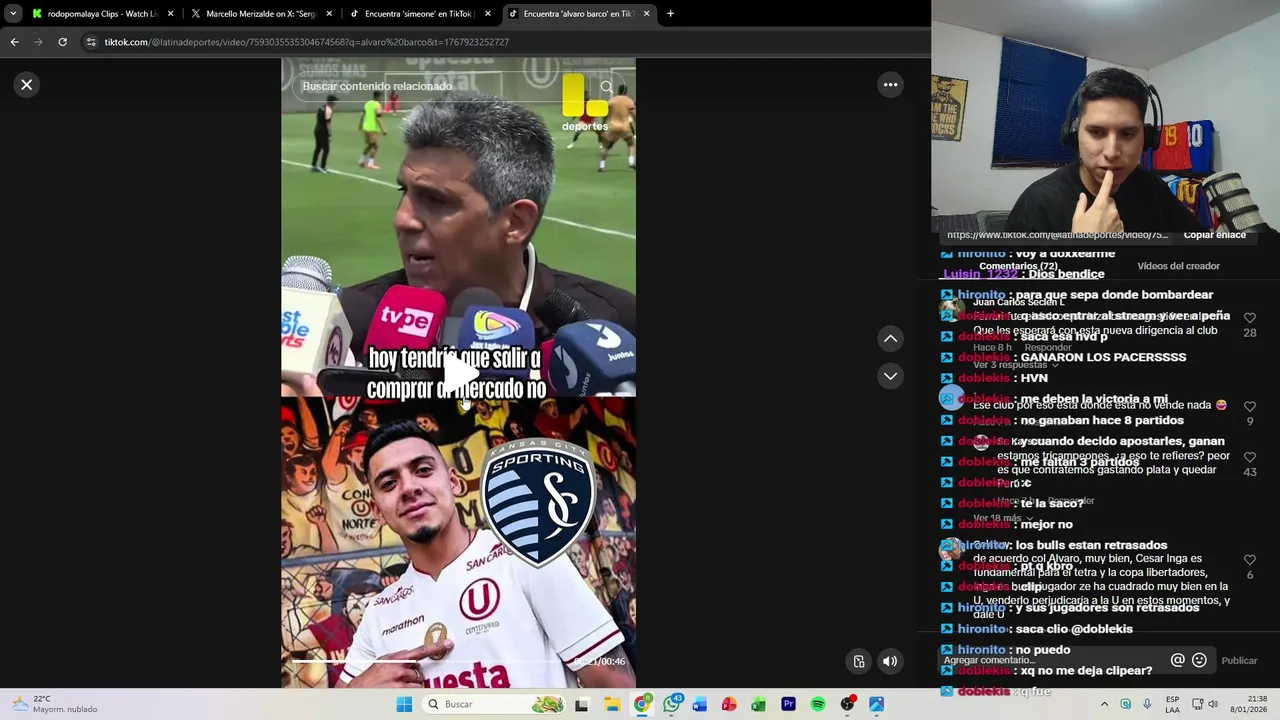Switch to 'Marcello Merizalde on X' tab
This screenshot has height=720, width=1280.
point(254,14)
